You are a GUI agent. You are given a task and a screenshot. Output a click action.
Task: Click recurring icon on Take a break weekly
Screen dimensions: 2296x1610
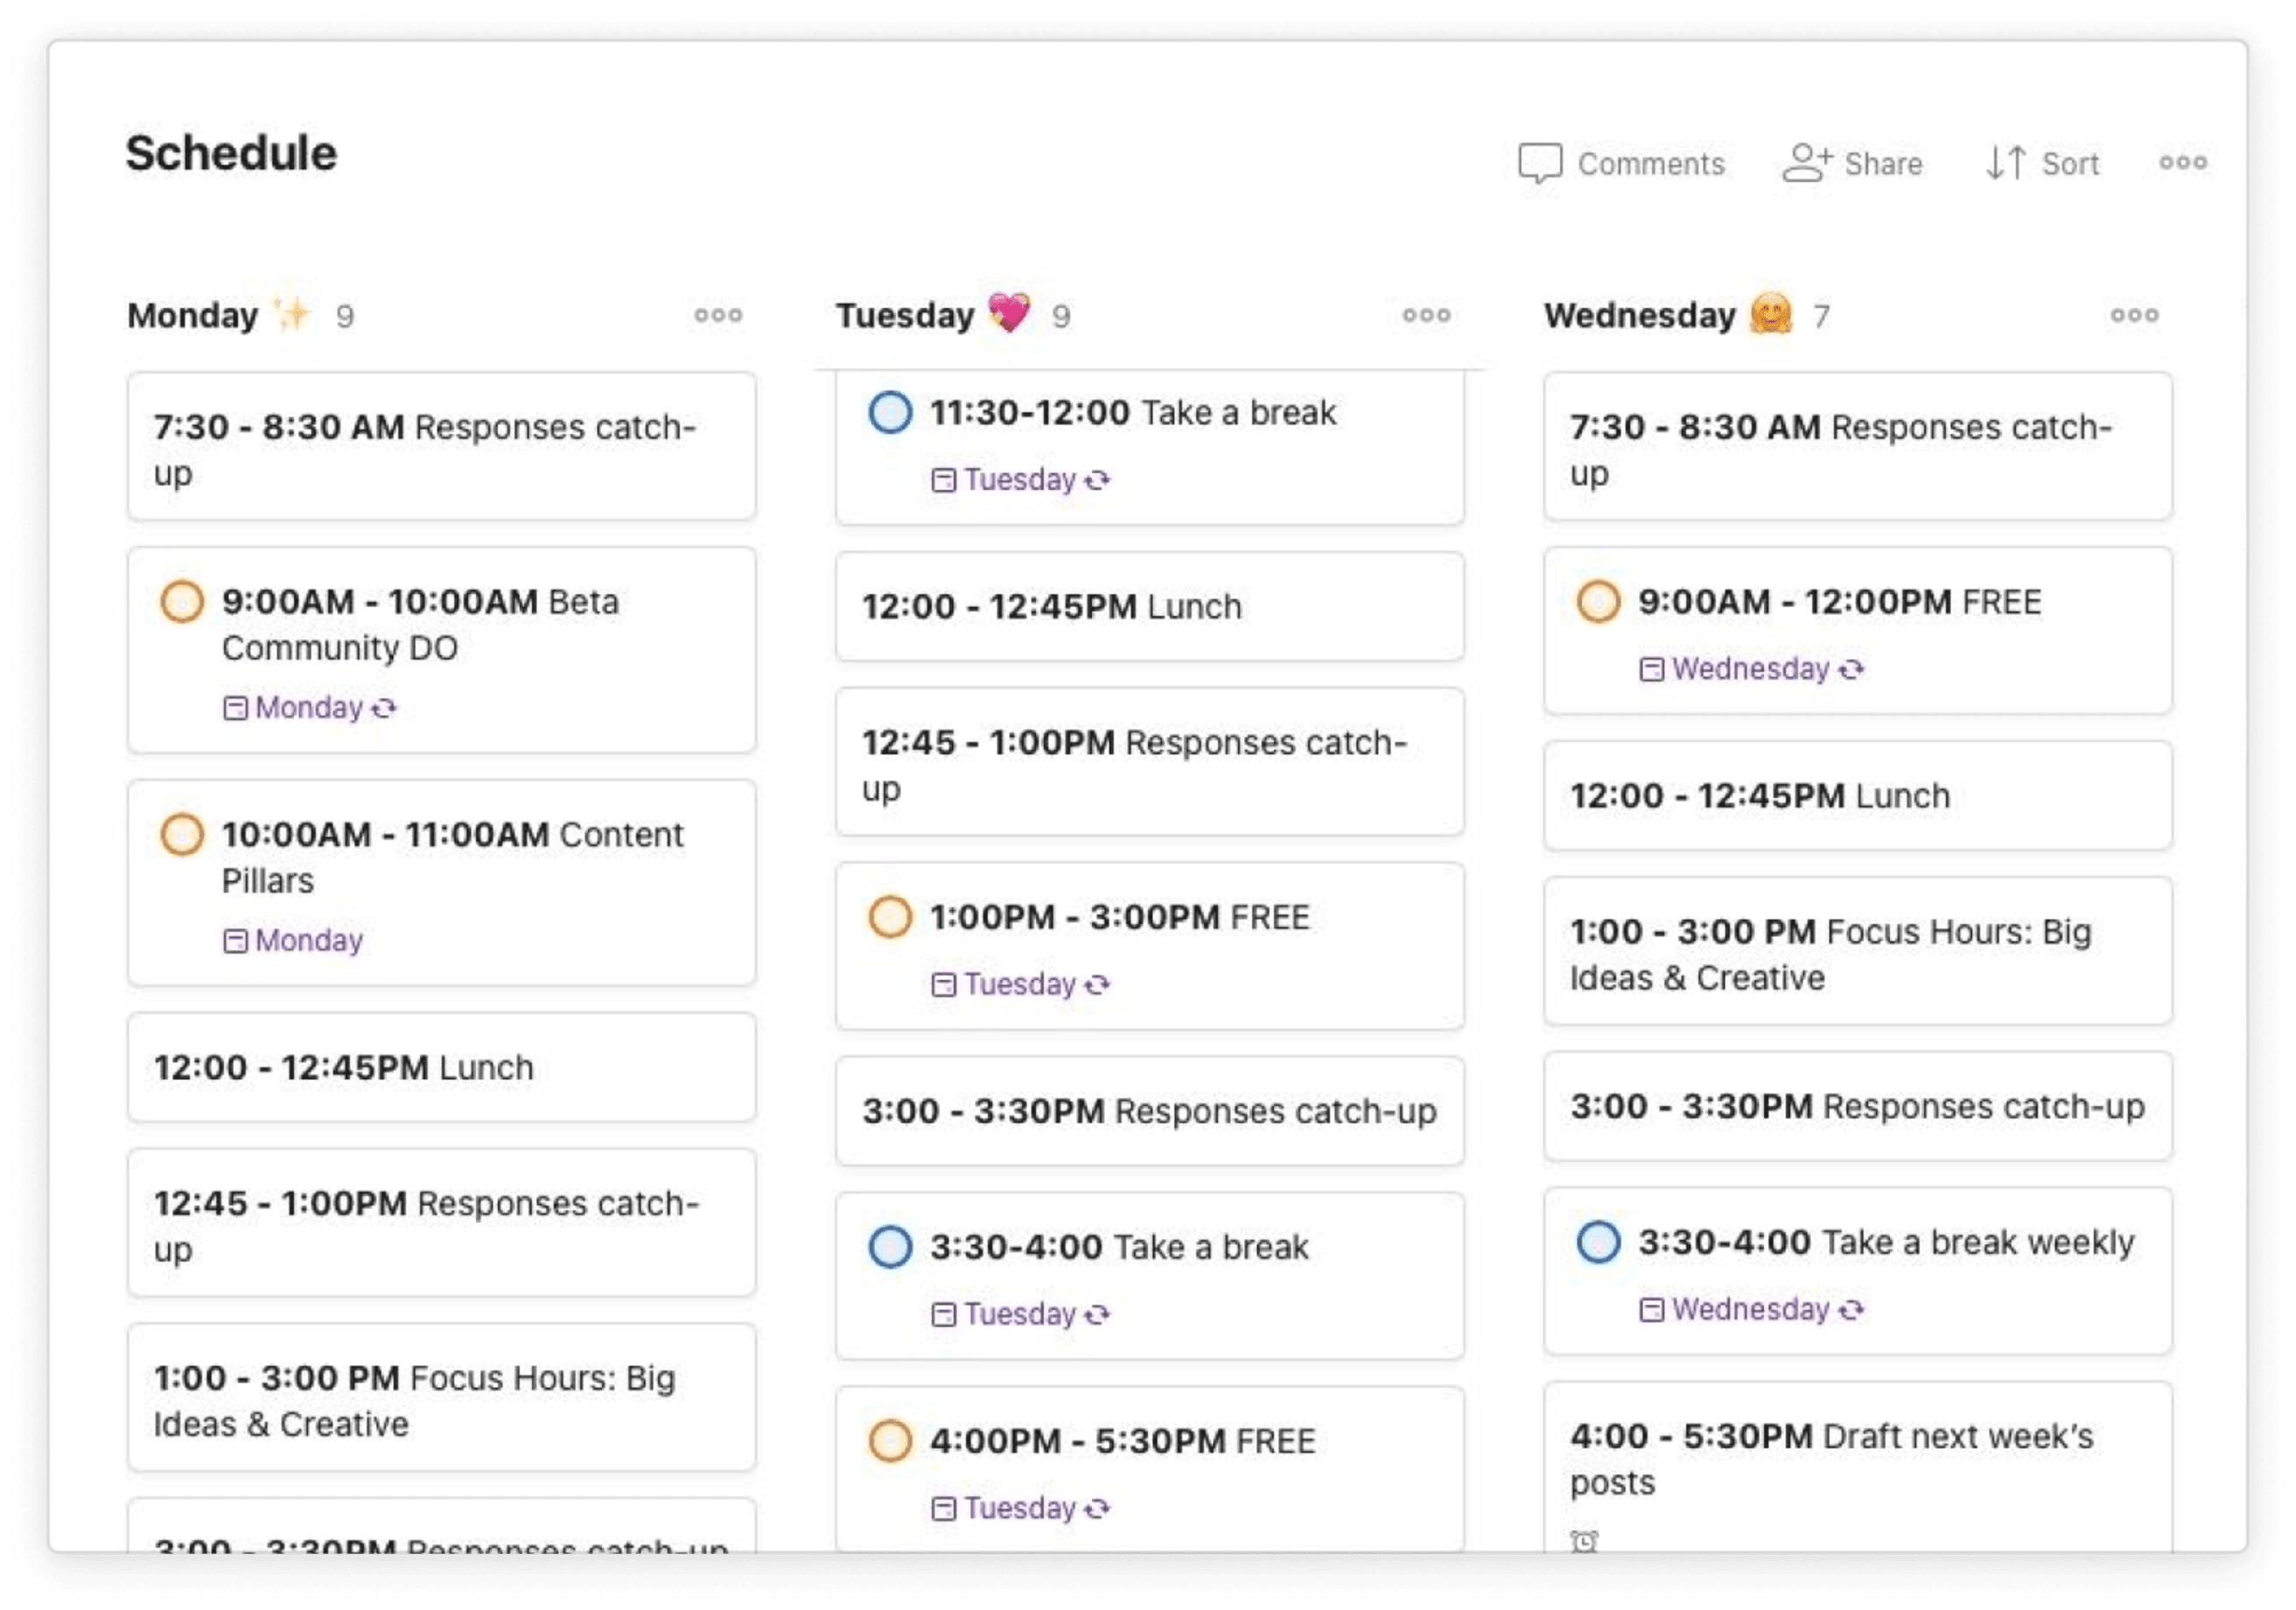tap(1852, 1311)
